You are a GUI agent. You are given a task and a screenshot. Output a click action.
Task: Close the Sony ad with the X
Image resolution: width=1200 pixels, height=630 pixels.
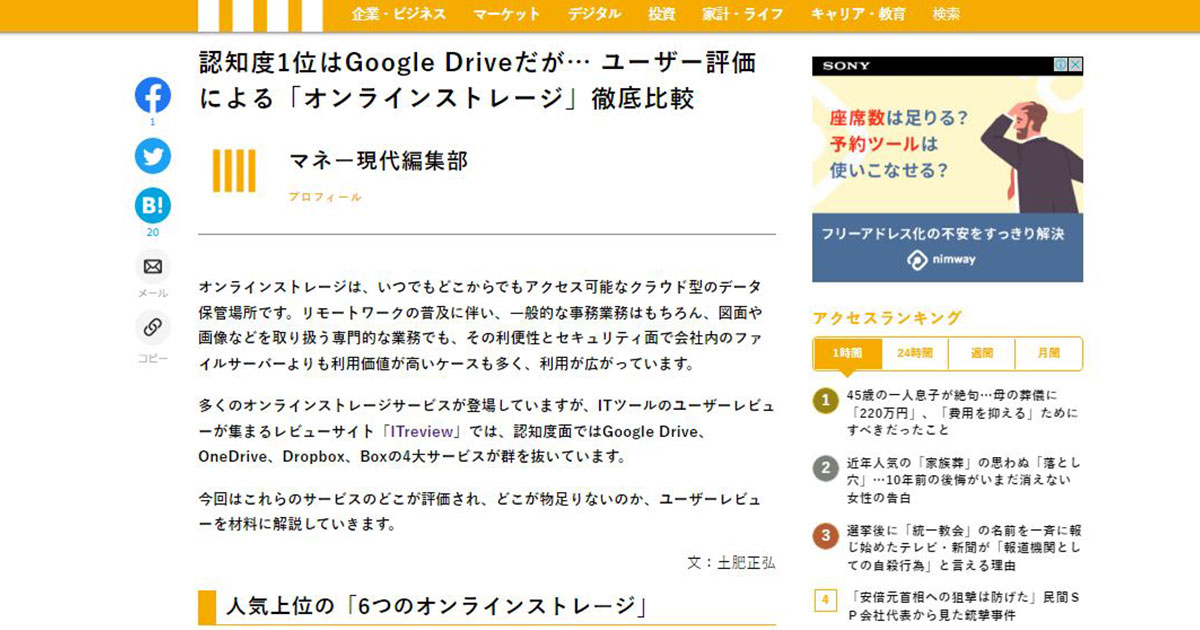[1076, 65]
